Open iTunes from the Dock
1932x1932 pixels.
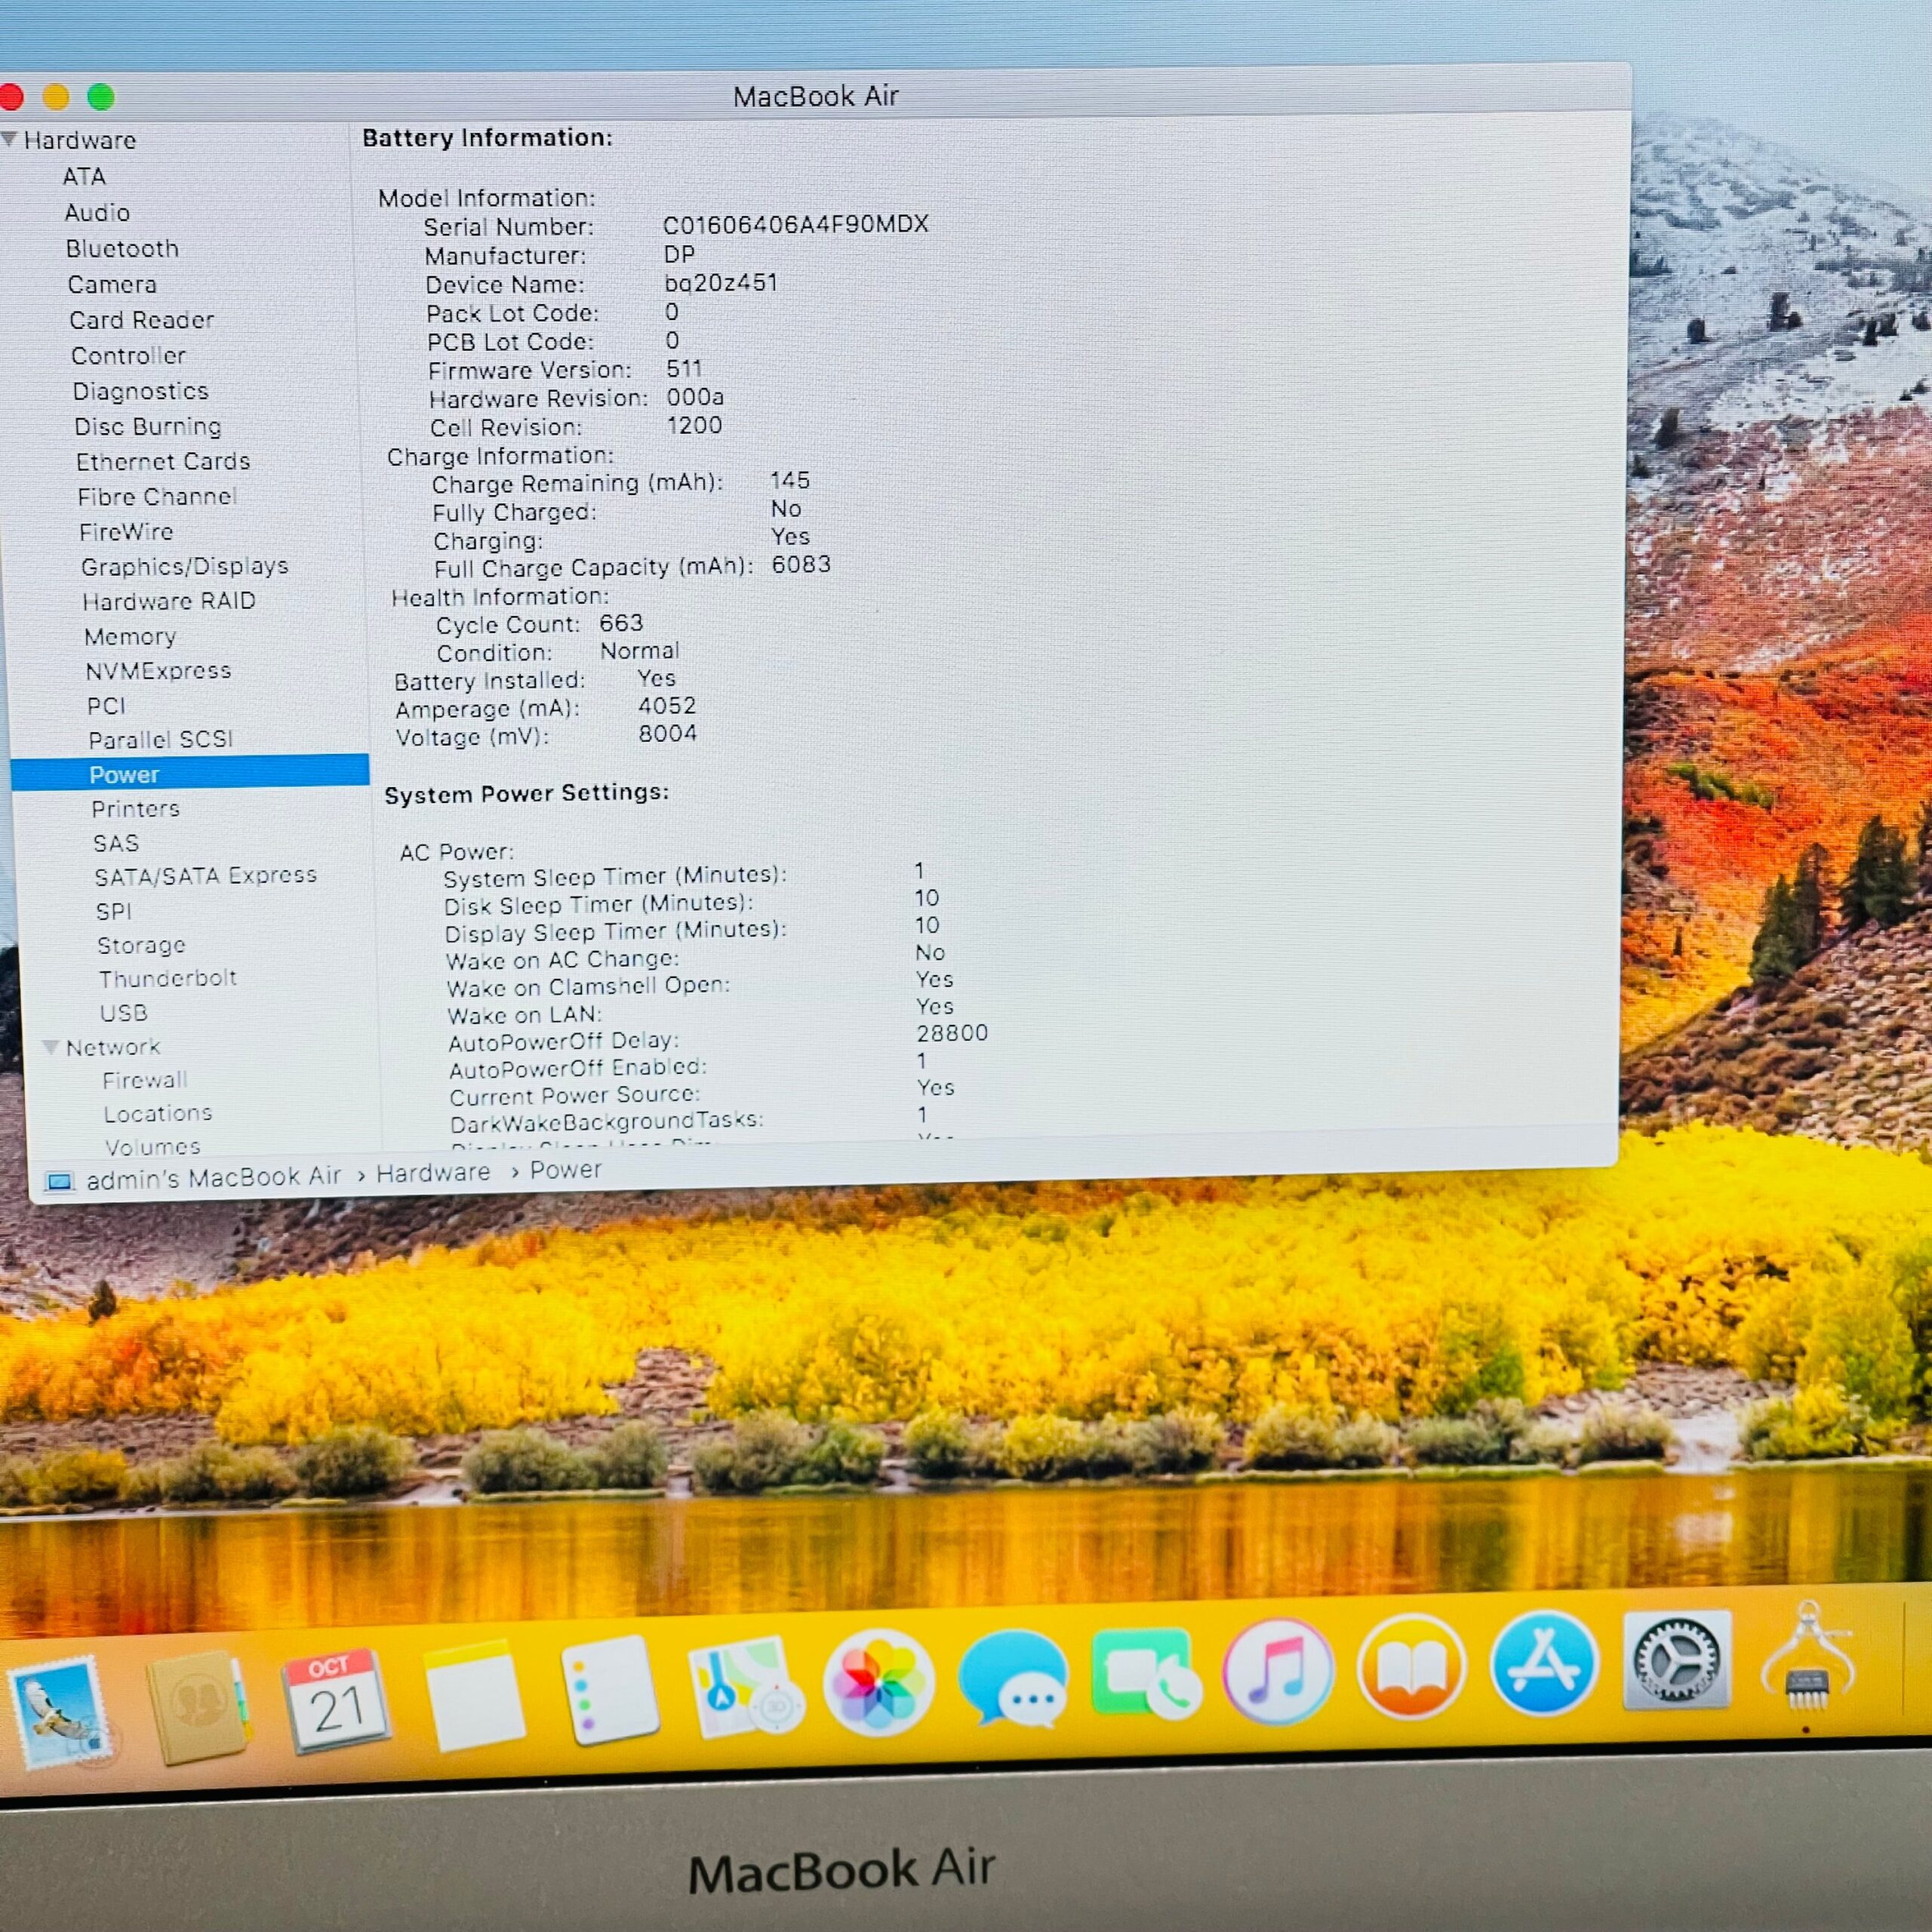pyautogui.click(x=1278, y=1671)
